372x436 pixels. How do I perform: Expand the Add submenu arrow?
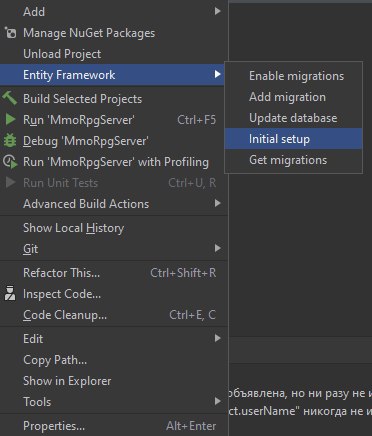[x=217, y=11]
